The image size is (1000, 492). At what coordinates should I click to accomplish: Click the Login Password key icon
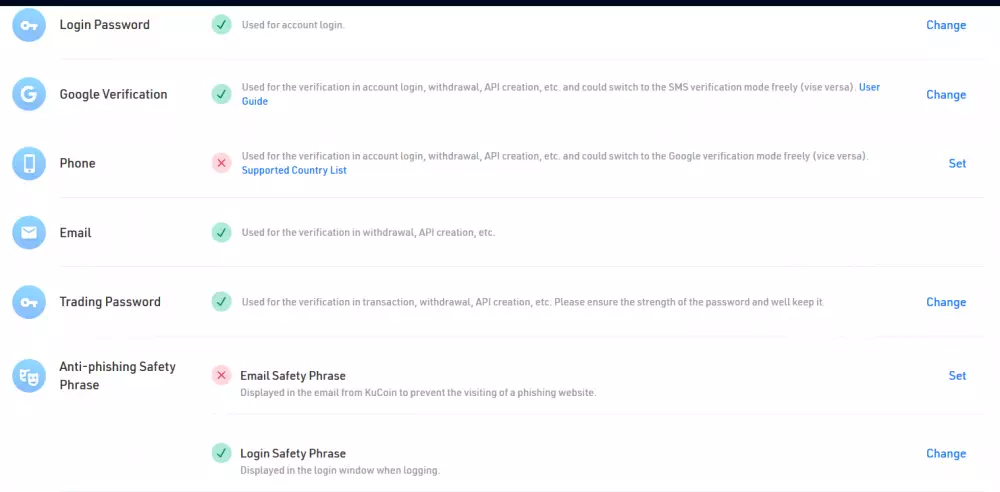(x=29, y=25)
